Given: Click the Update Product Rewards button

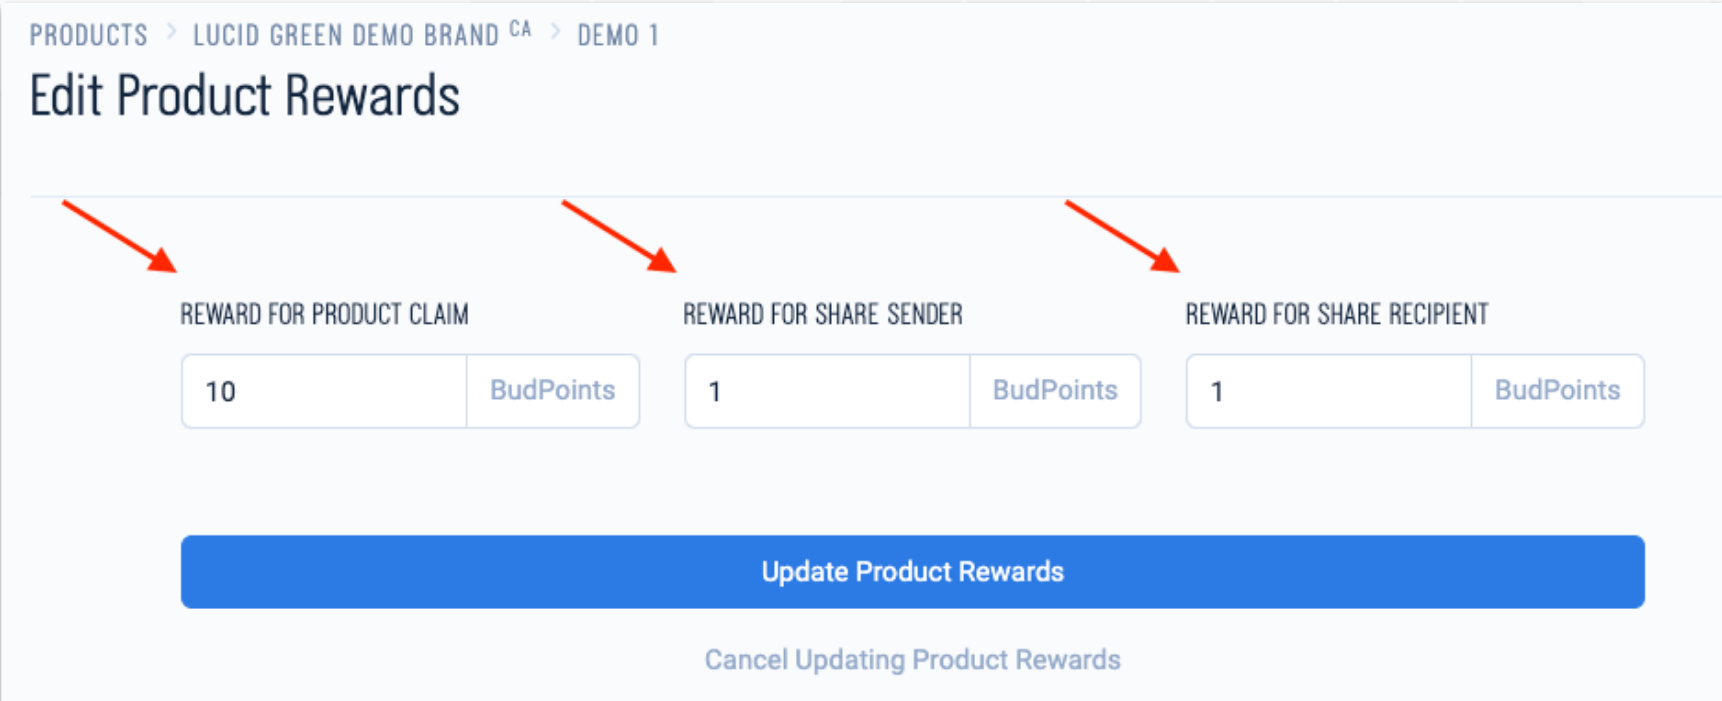Looking at the screenshot, I should pyautogui.click(x=911, y=571).
